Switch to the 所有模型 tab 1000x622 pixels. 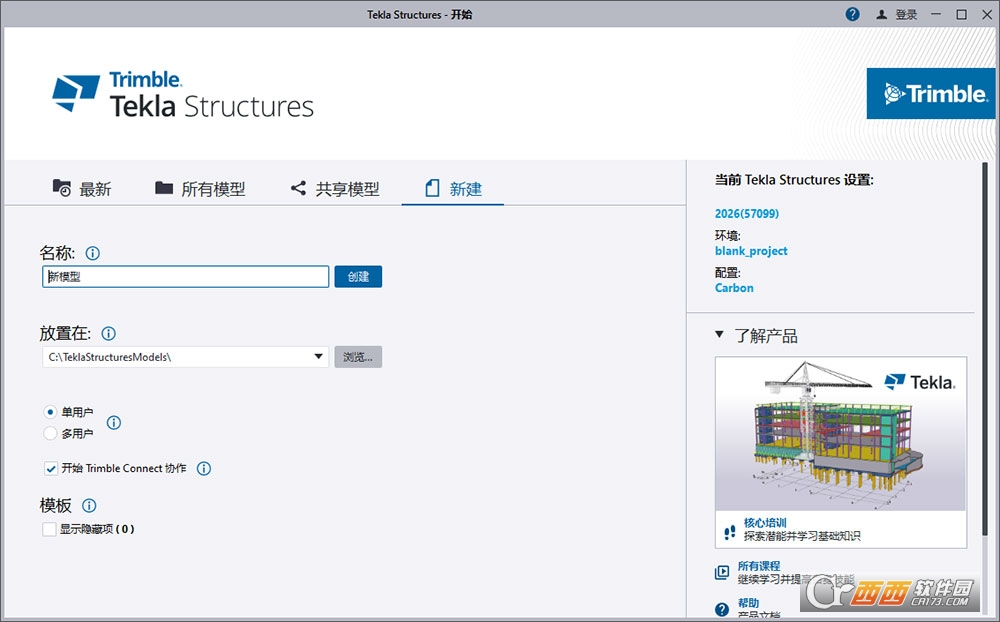[x=200, y=189]
